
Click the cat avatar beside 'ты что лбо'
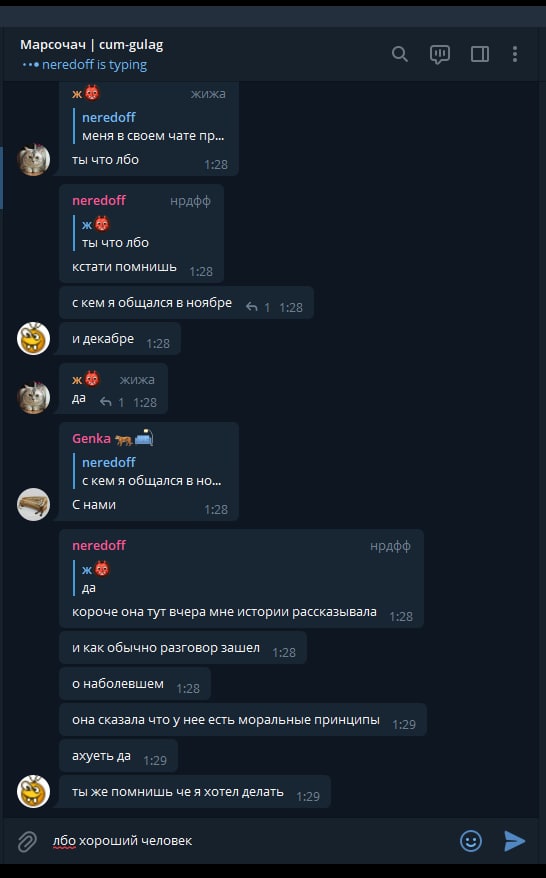[34, 160]
